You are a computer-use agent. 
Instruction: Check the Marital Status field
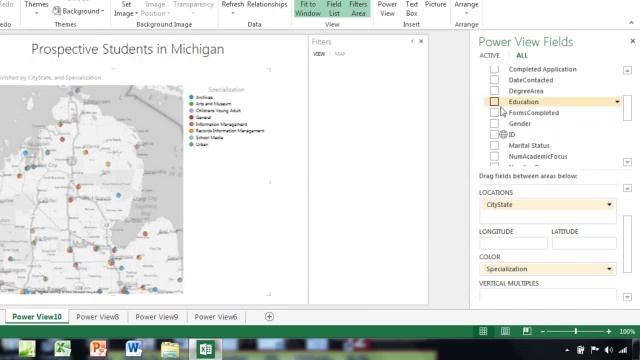pyautogui.click(x=494, y=145)
